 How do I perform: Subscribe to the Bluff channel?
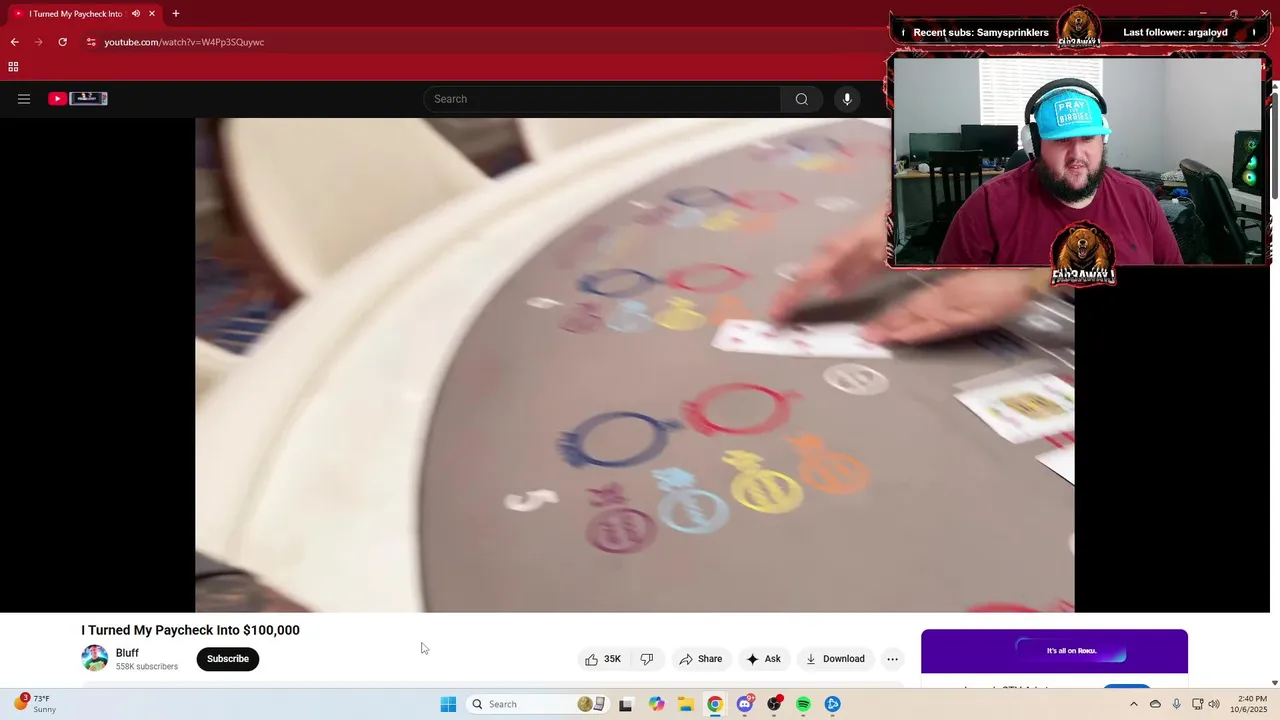[x=228, y=659]
